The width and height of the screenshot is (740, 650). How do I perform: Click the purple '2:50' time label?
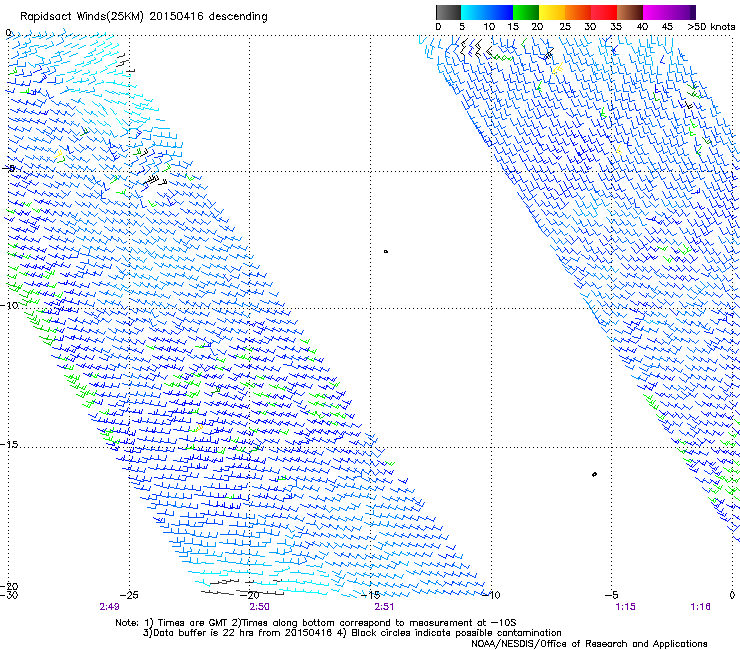[260, 607]
